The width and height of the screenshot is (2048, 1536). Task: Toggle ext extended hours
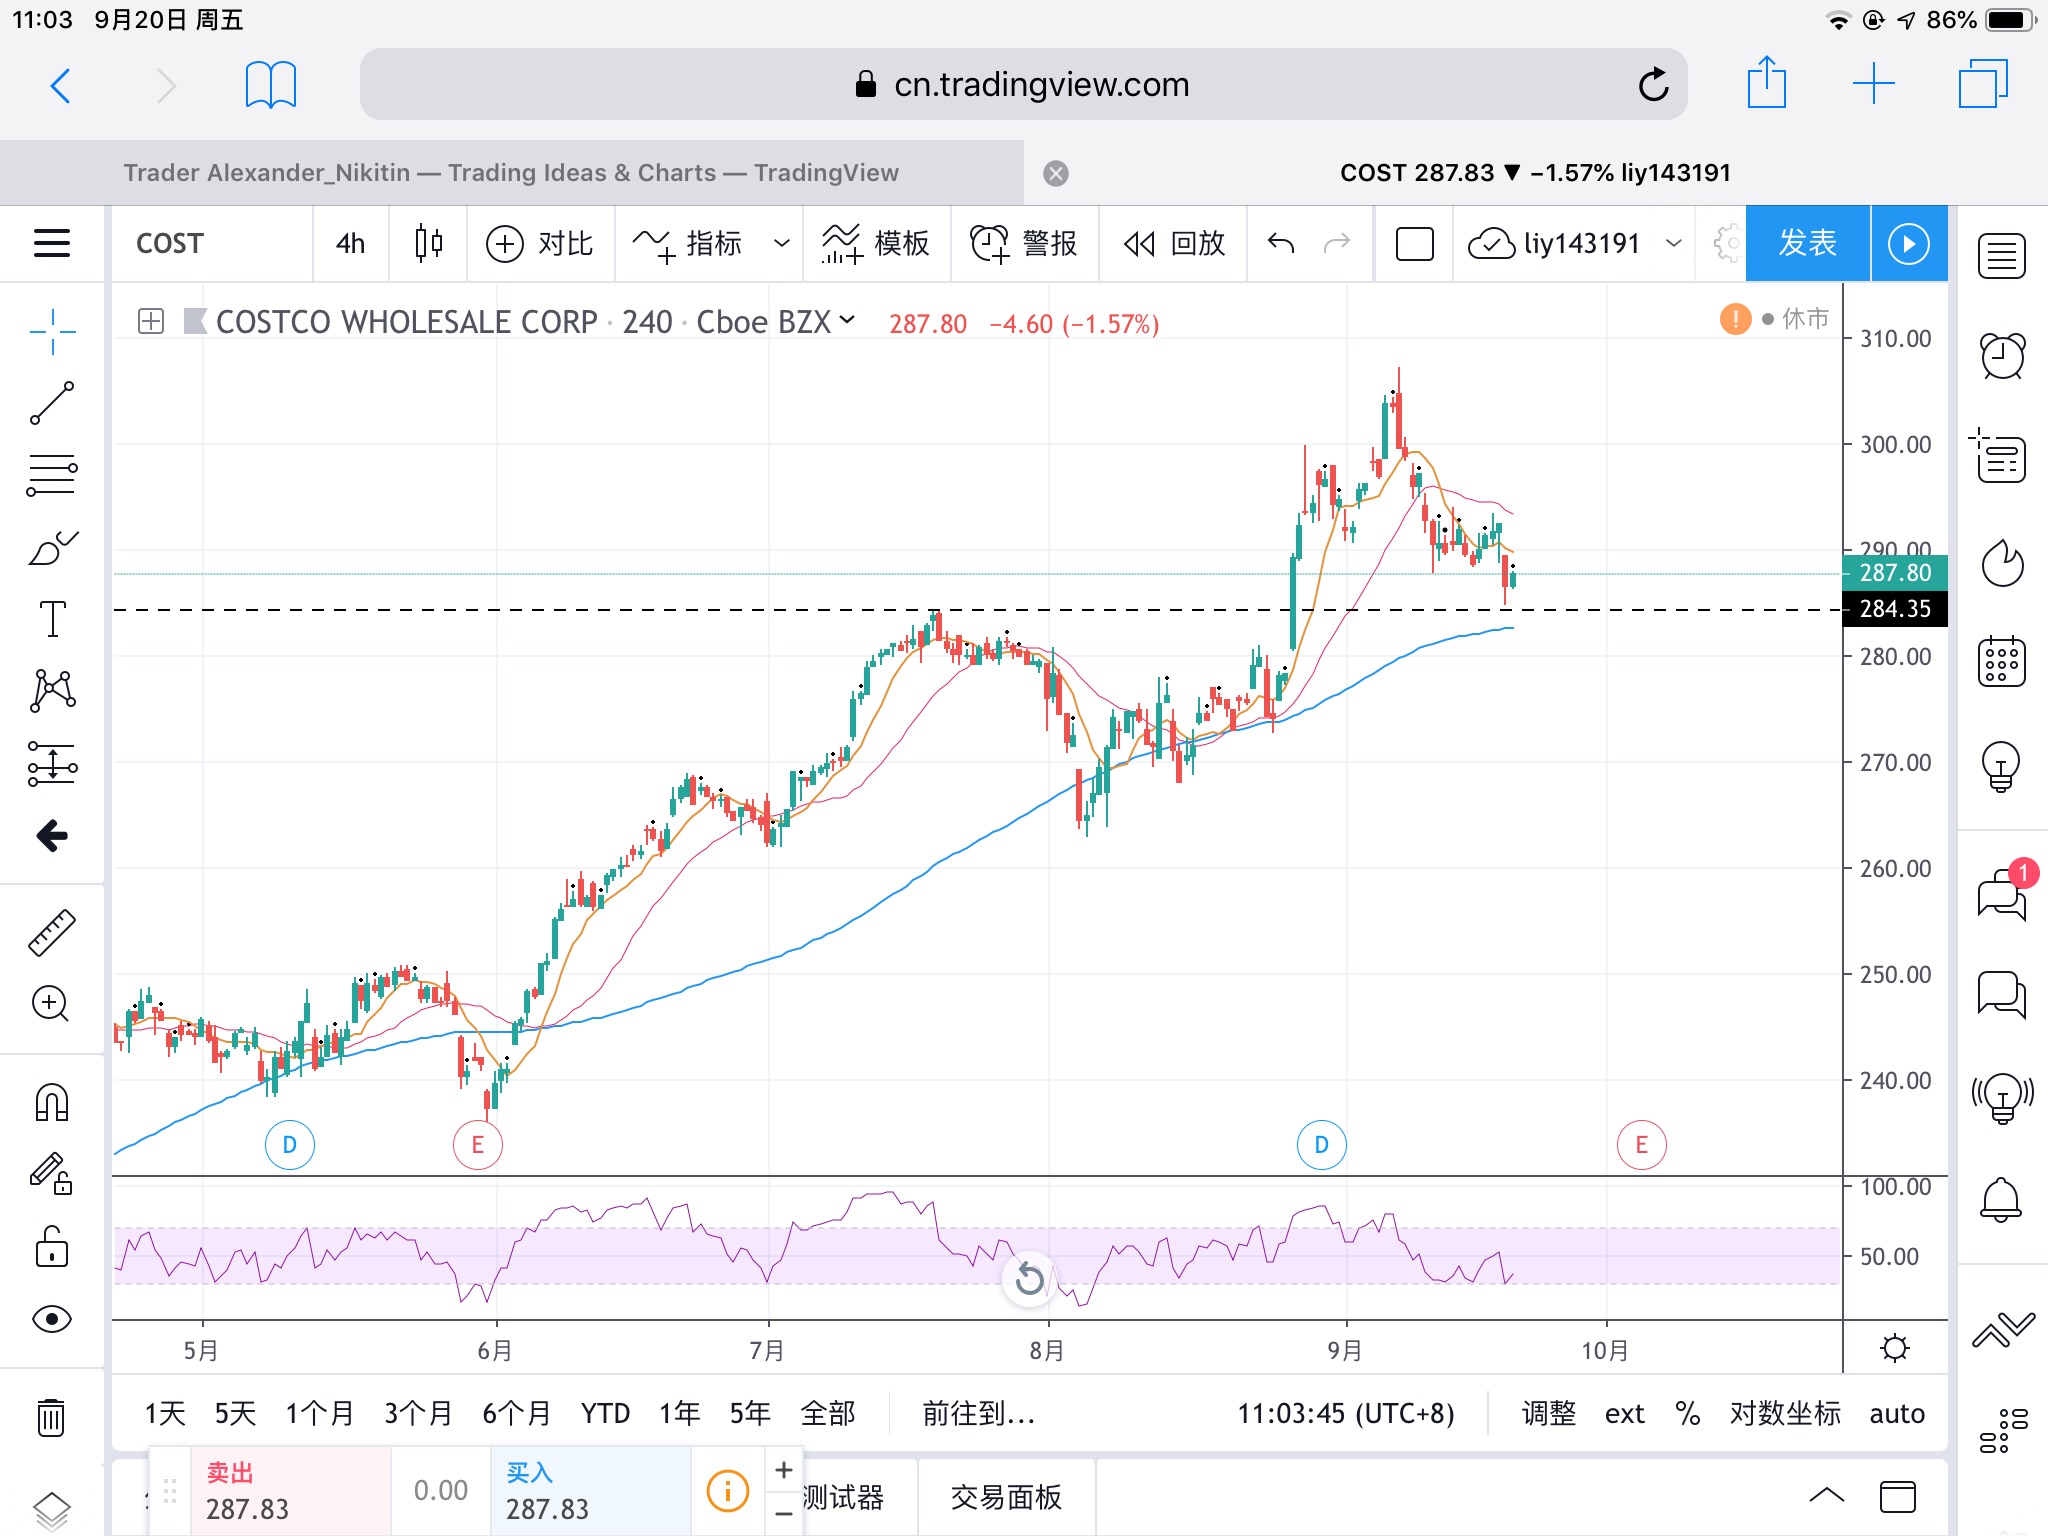pos(1625,1413)
